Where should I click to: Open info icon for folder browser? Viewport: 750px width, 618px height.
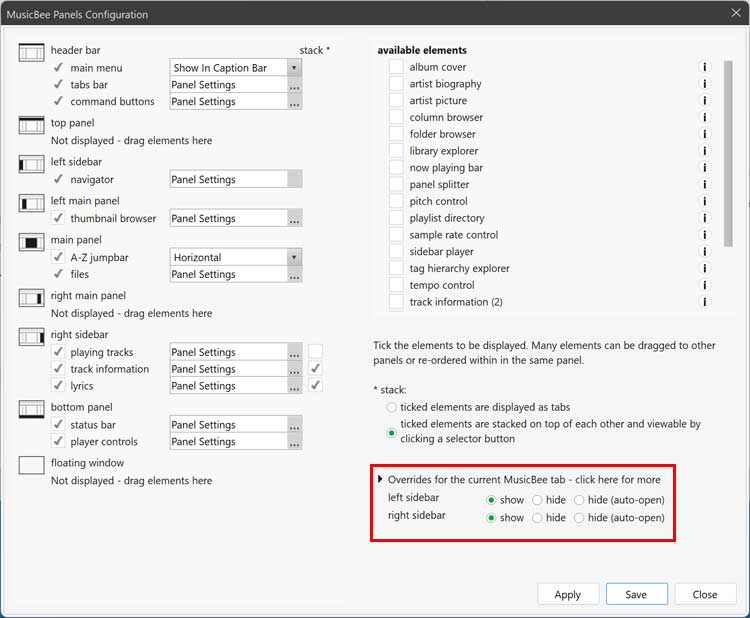coord(705,134)
